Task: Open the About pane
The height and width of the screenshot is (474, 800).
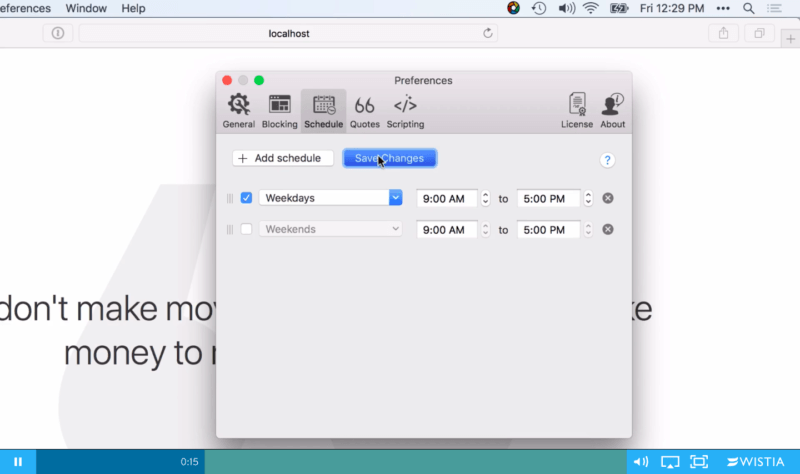Action: 613,111
